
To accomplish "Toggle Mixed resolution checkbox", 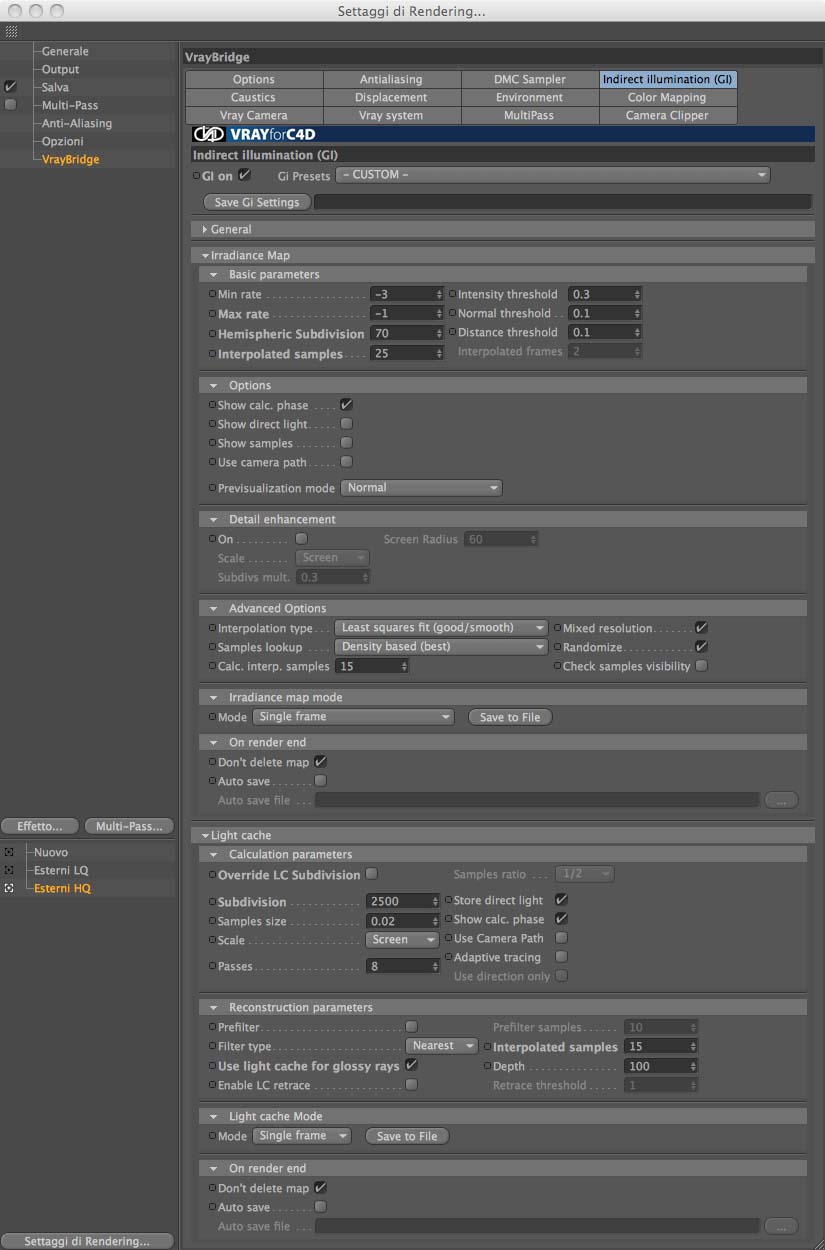I will pos(701,628).
